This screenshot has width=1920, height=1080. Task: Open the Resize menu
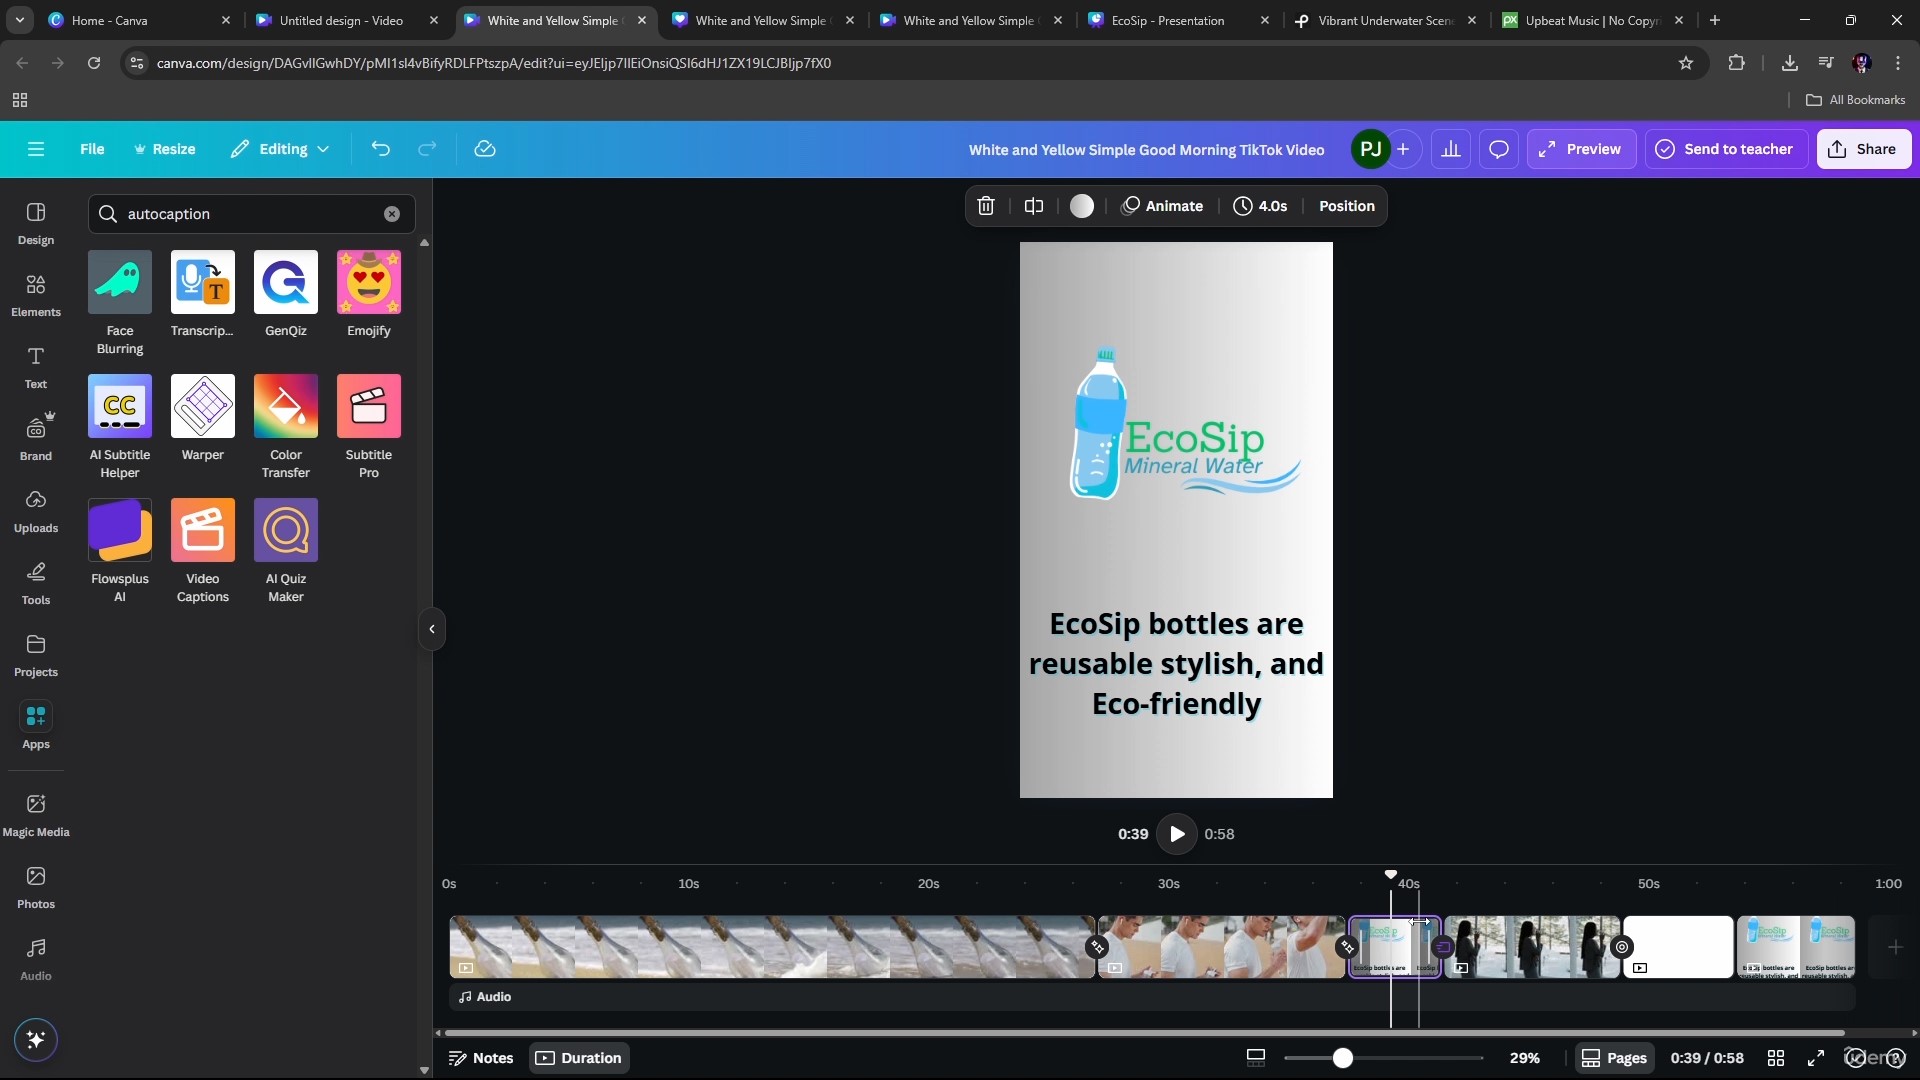click(x=165, y=149)
